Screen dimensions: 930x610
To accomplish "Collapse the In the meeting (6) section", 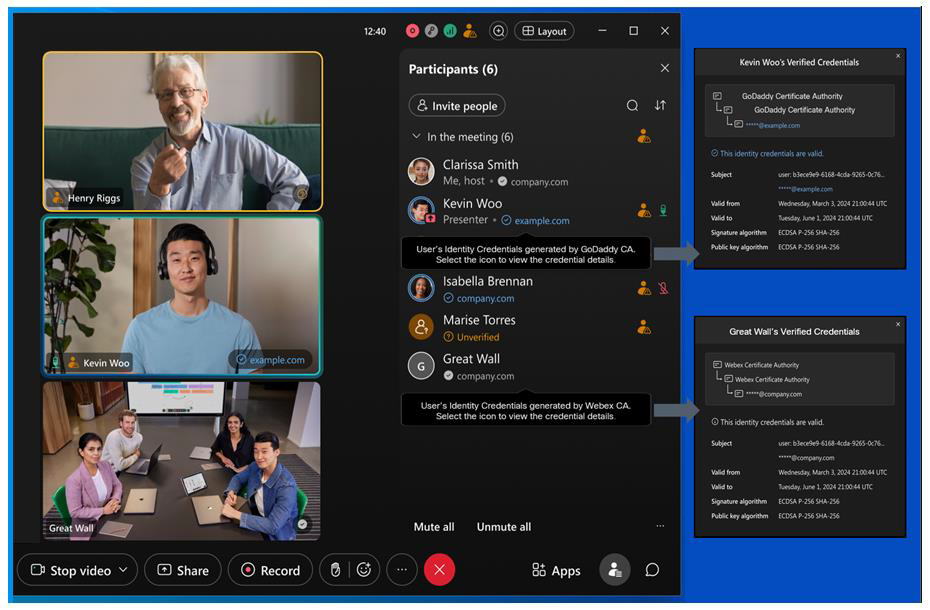I will 416,136.
